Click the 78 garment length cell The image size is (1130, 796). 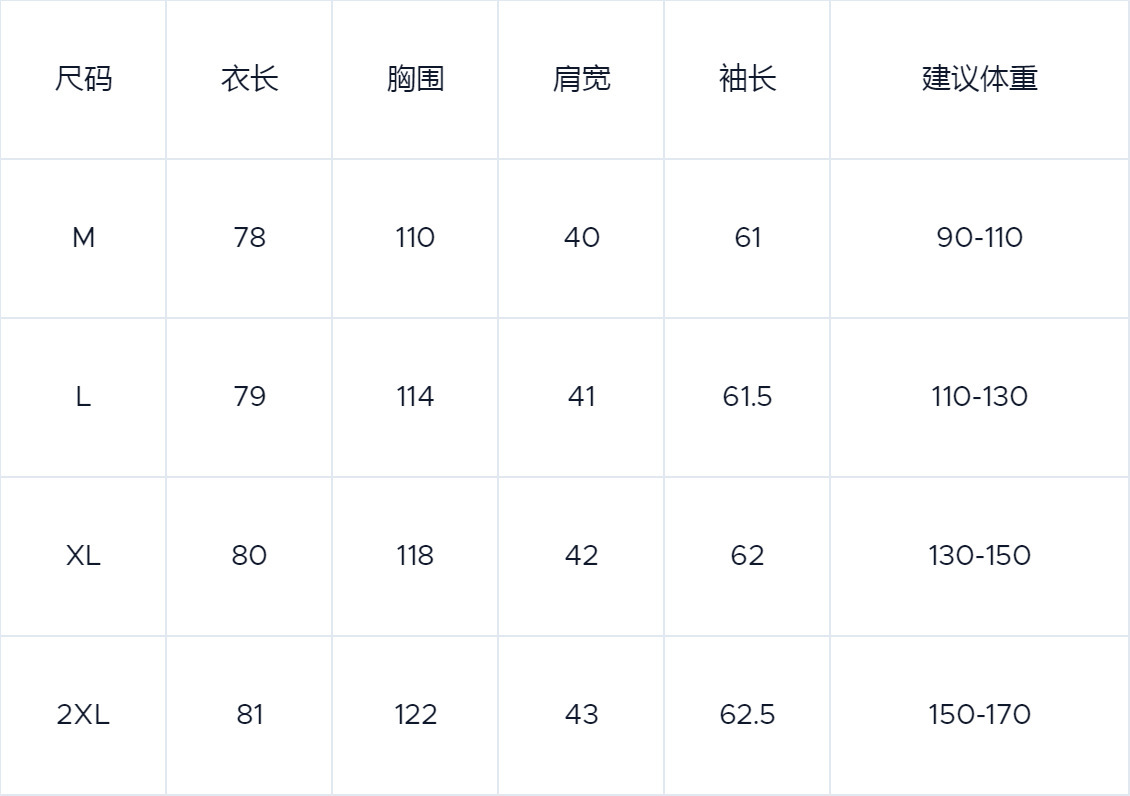(249, 238)
